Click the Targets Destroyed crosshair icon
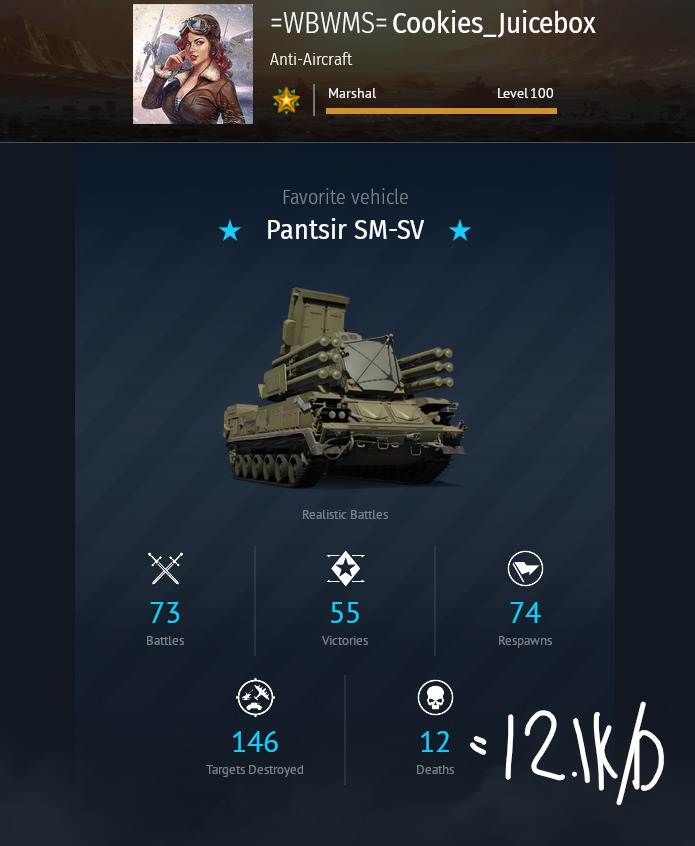This screenshot has height=846, width=695. tap(255, 698)
